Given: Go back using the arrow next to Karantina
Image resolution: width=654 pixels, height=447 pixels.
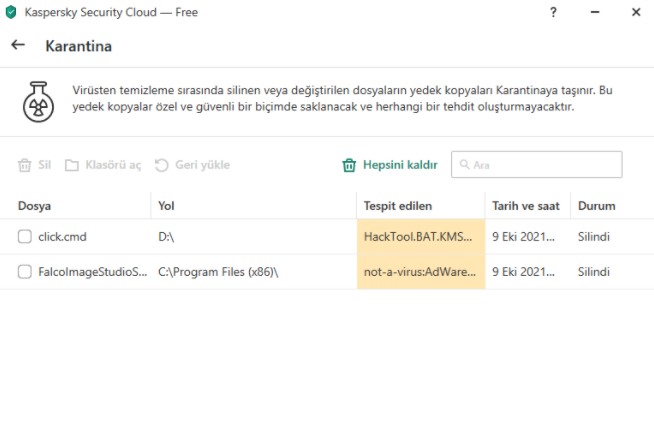Looking at the screenshot, I should 18,45.
